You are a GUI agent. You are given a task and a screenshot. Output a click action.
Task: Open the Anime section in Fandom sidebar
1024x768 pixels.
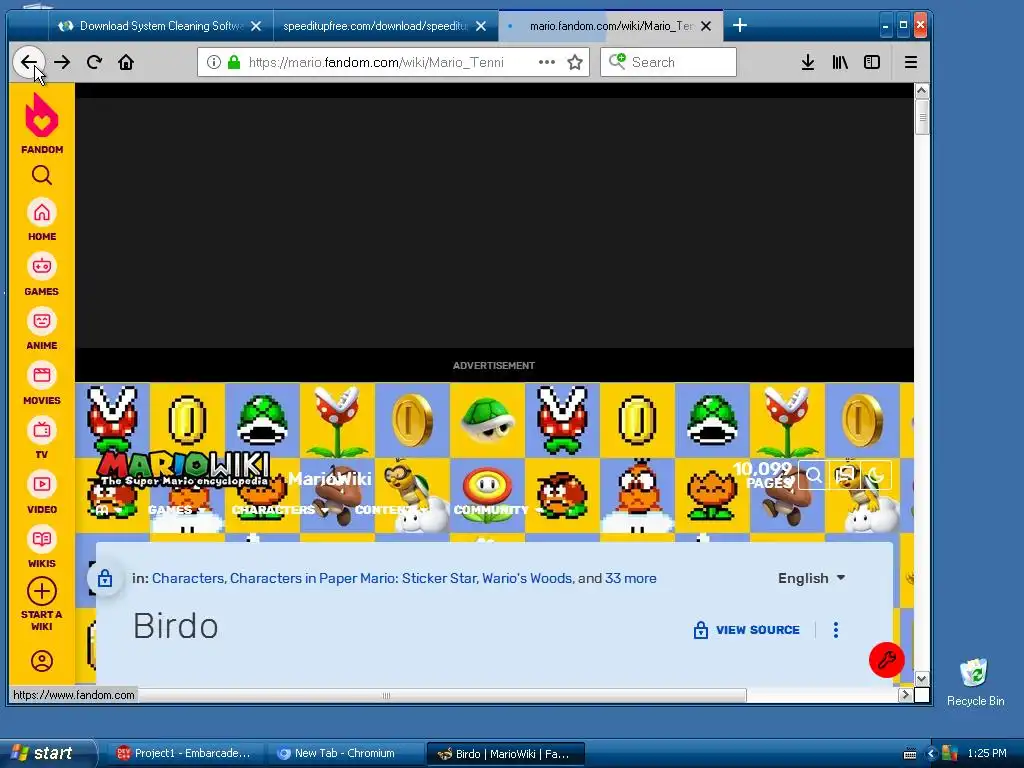coord(42,328)
